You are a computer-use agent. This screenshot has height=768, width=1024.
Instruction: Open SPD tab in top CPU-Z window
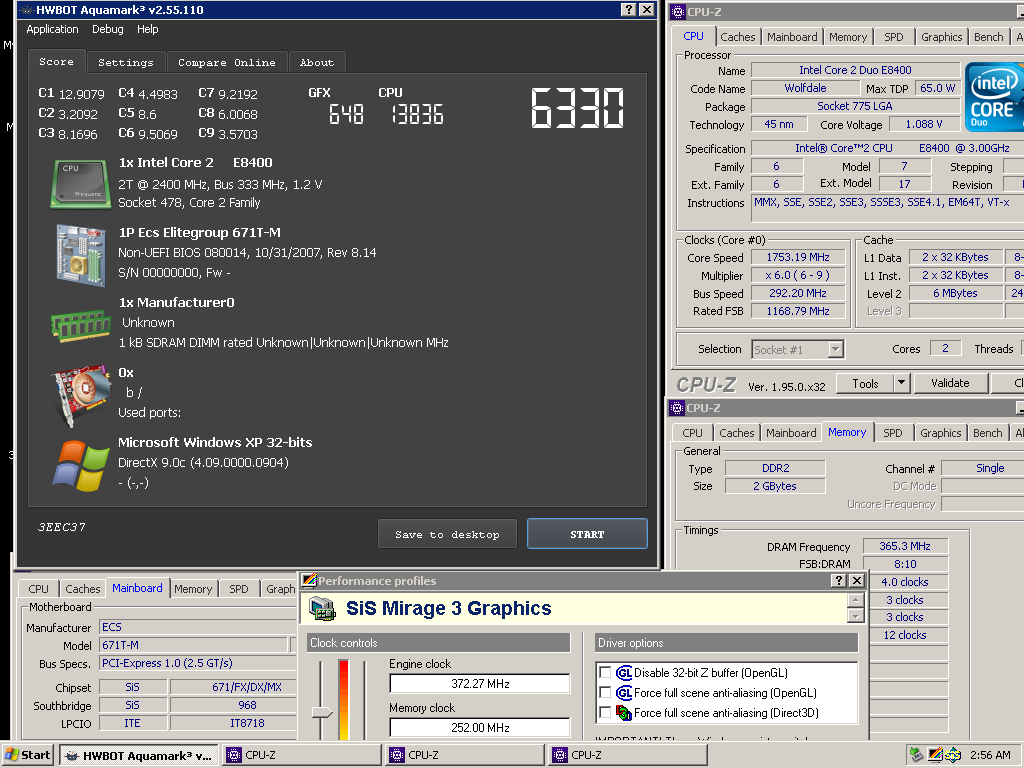pyautogui.click(x=893, y=37)
